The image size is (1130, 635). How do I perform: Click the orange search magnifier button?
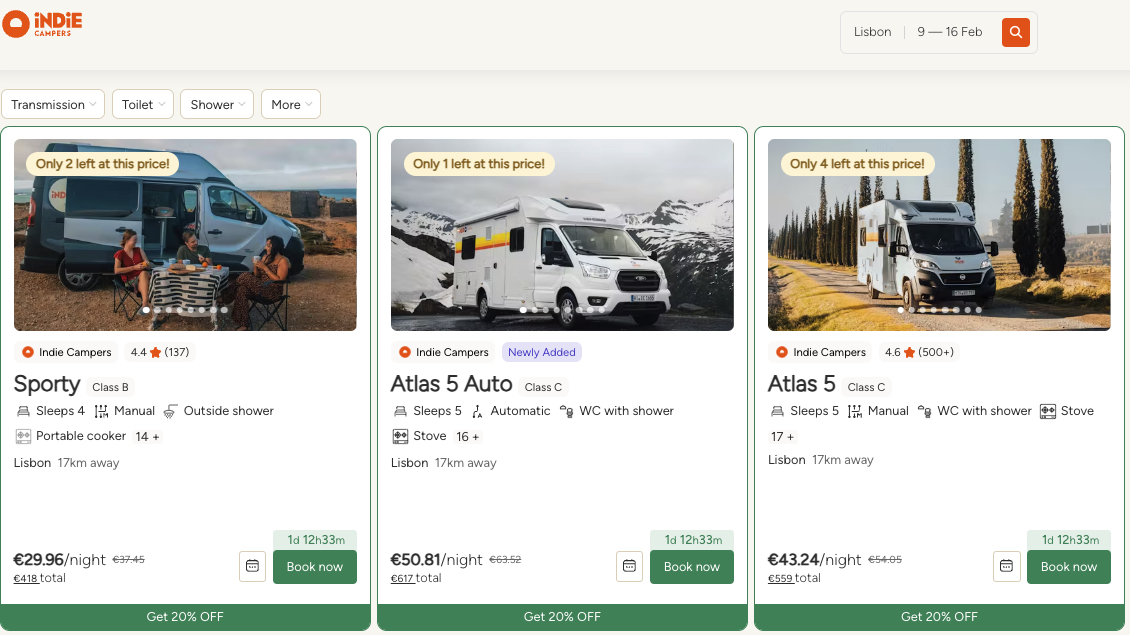coord(1015,32)
